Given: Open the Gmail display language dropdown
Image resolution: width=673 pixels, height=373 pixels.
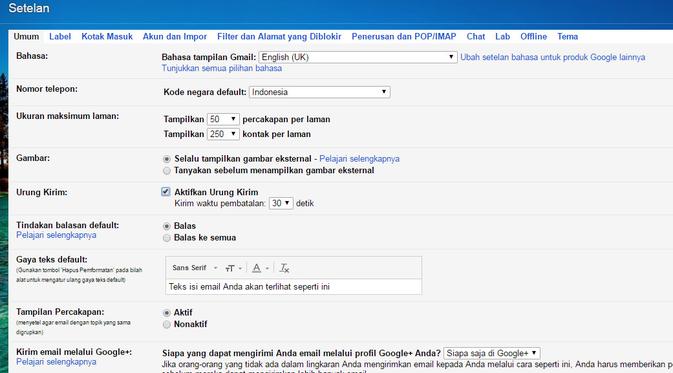Looking at the screenshot, I should tap(358, 57).
